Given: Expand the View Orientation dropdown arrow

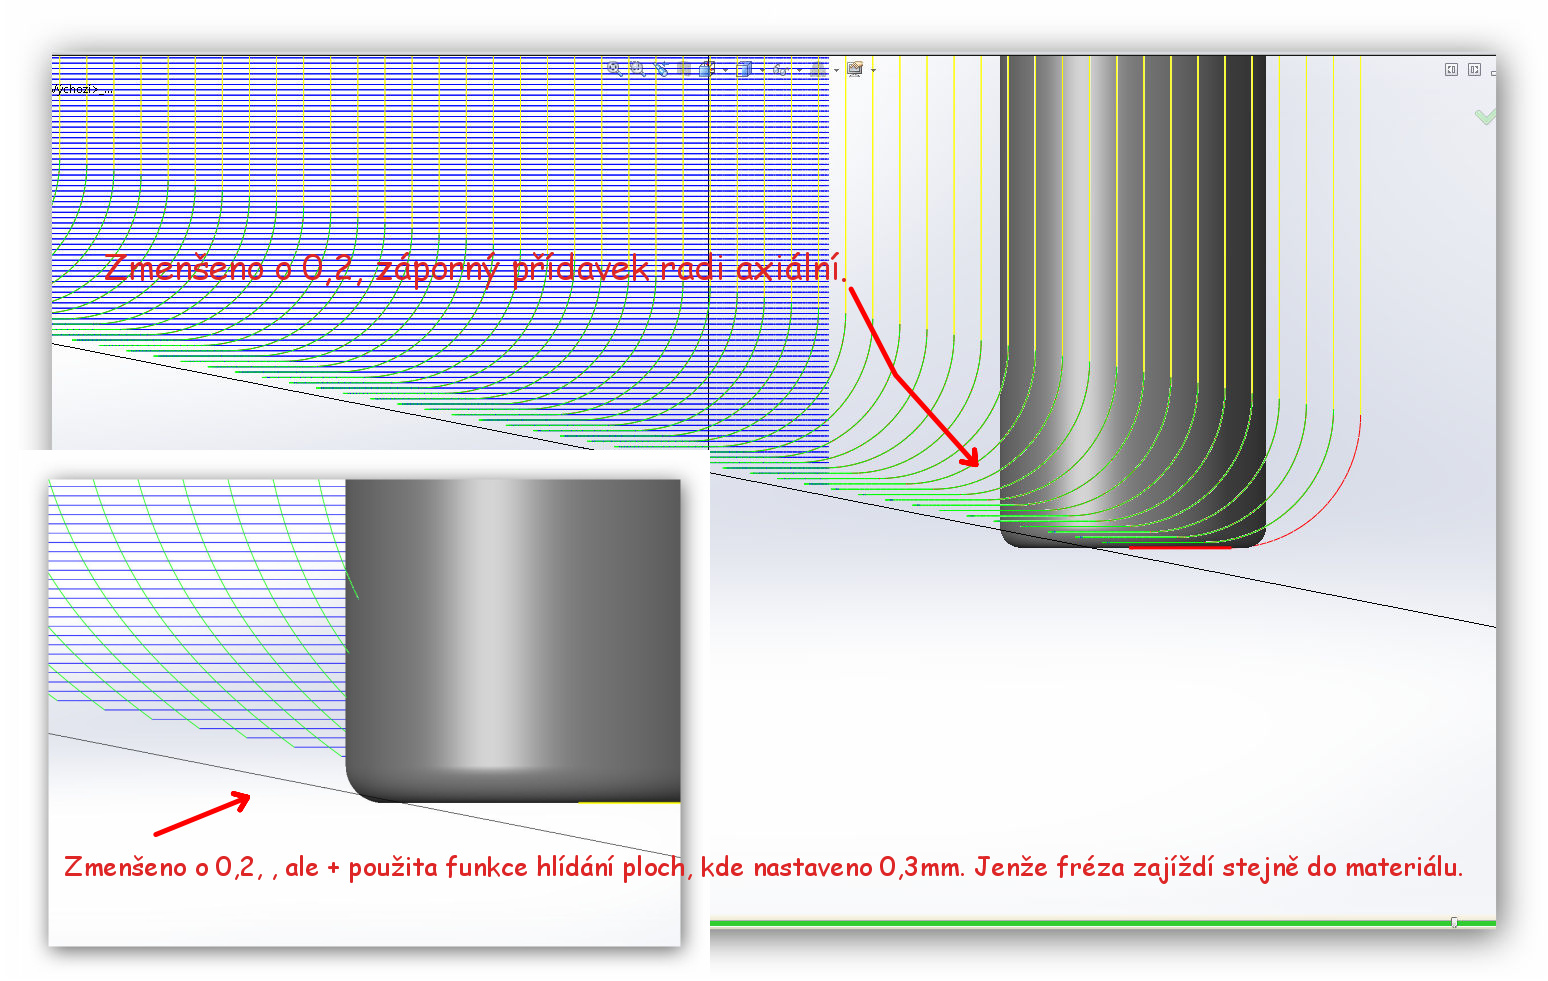Looking at the screenshot, I should click(x=725, y=70).
